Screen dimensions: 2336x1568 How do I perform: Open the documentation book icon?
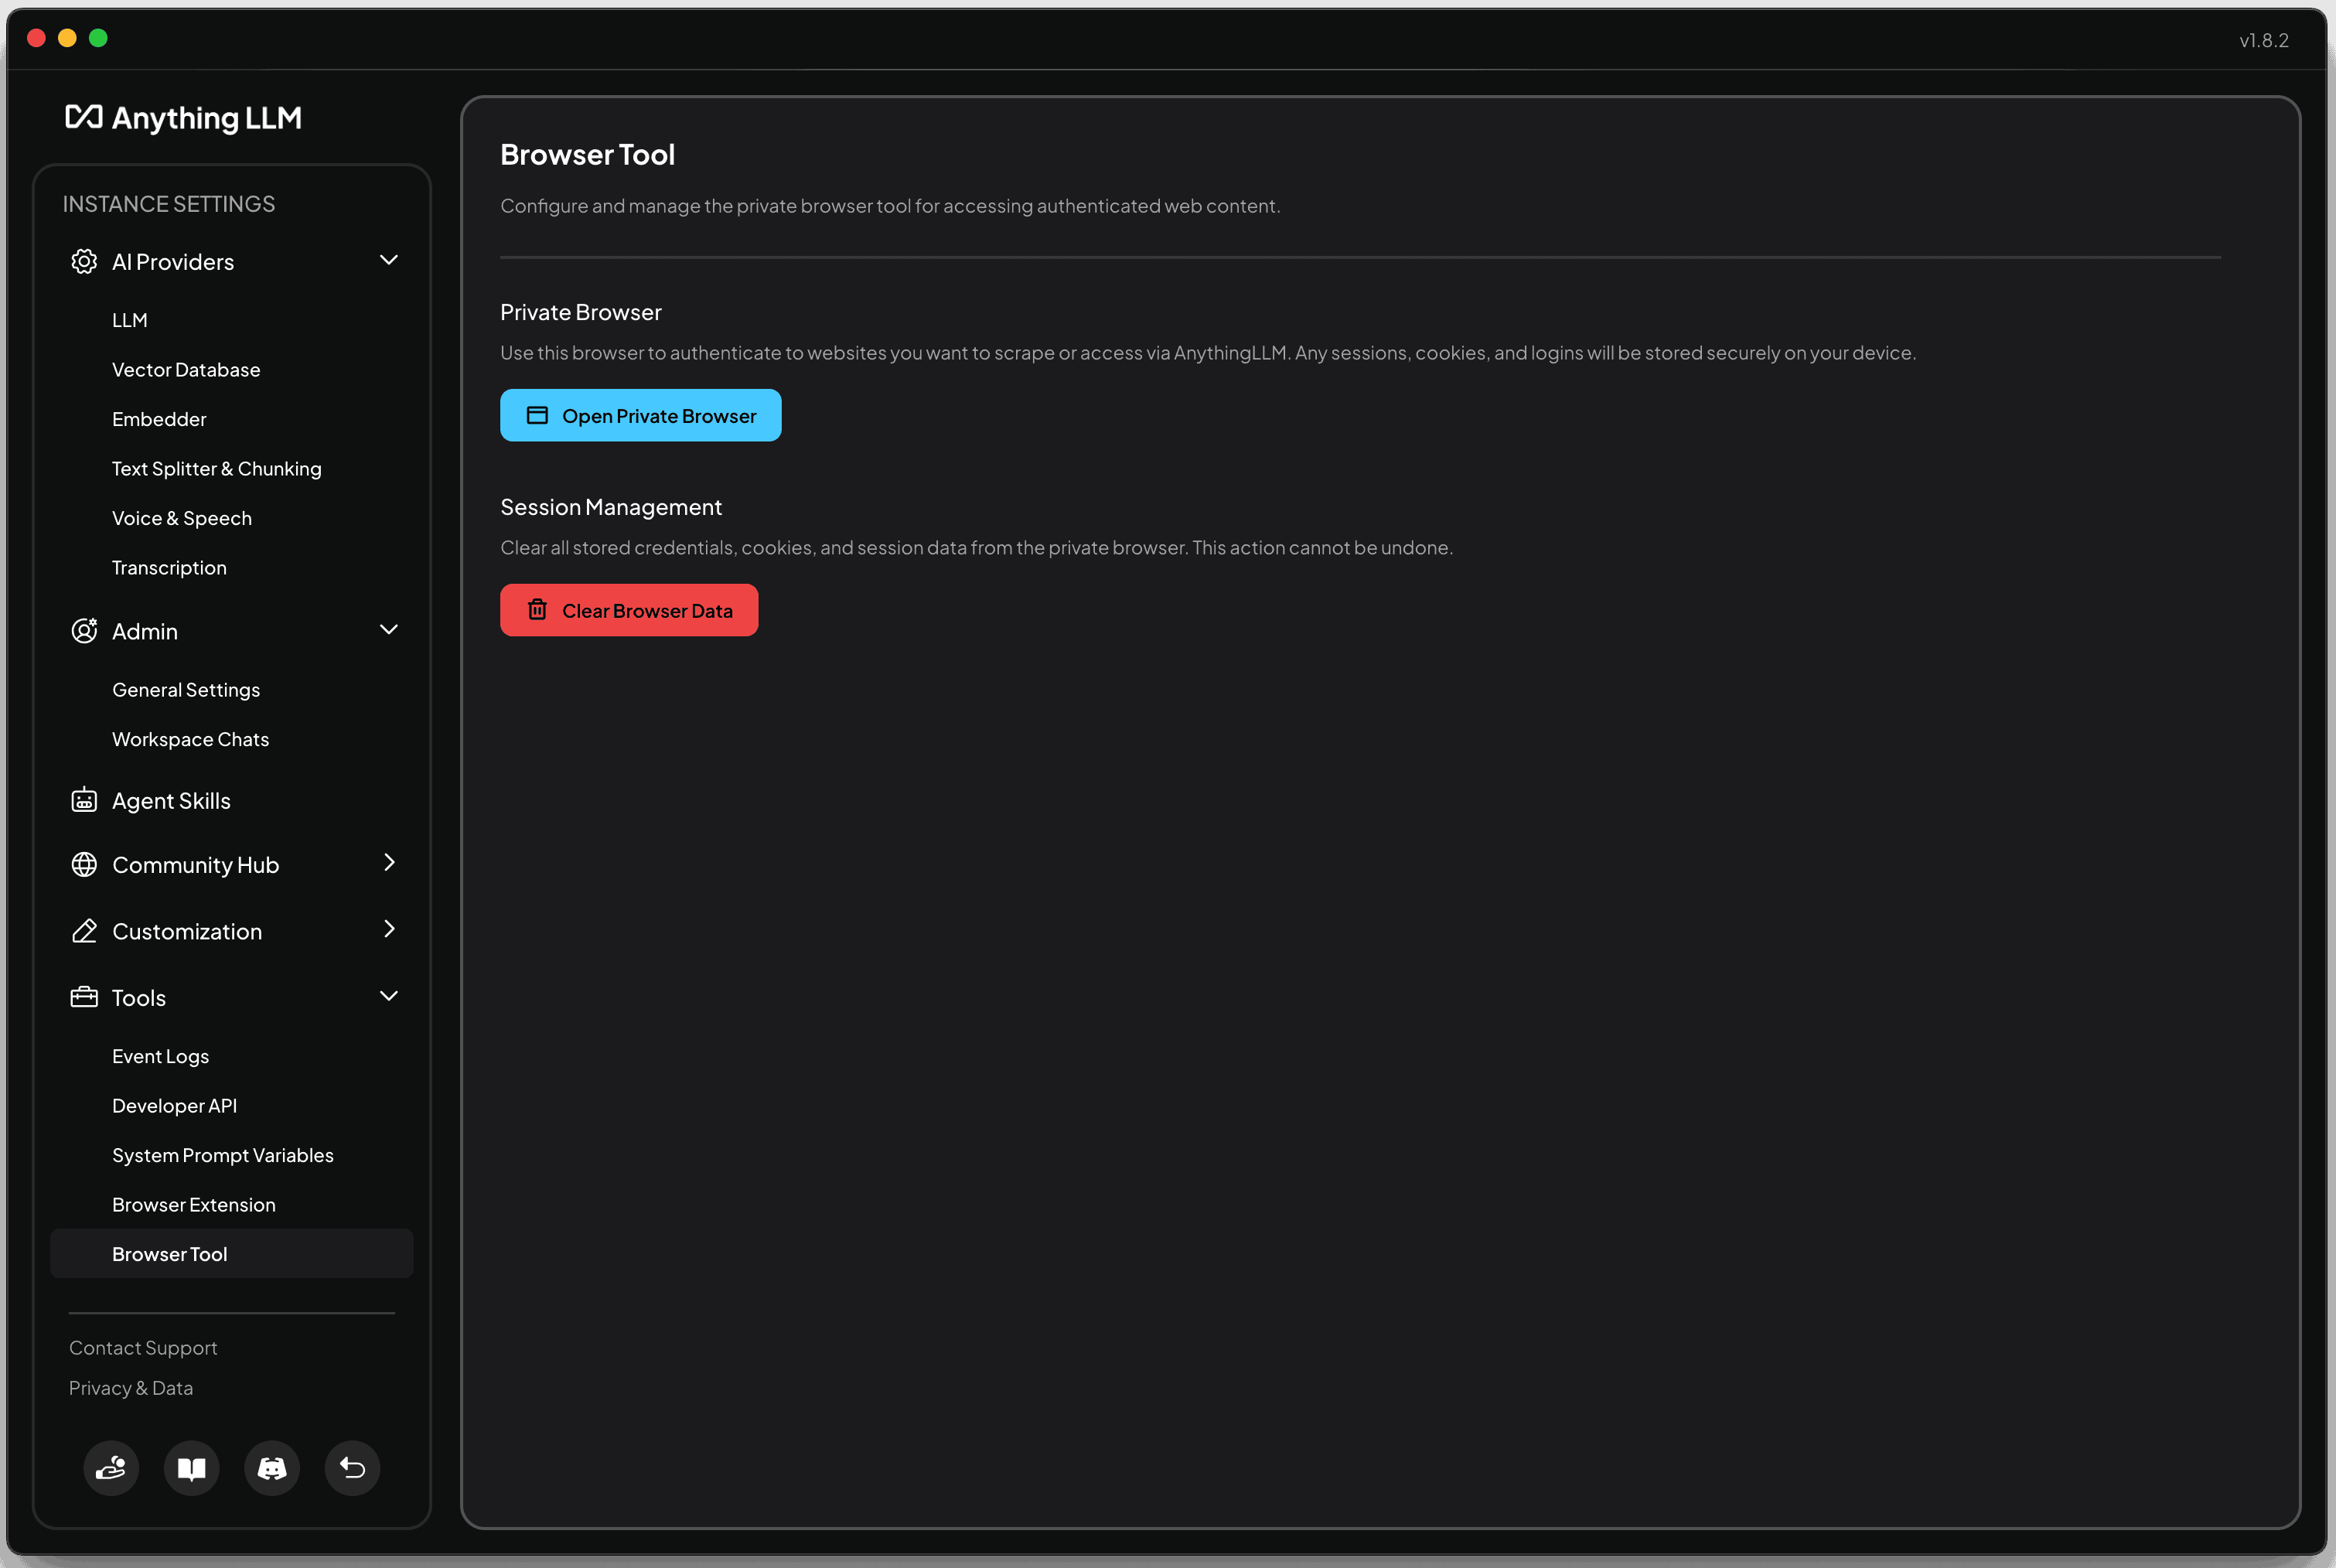tap(191, 1468)
